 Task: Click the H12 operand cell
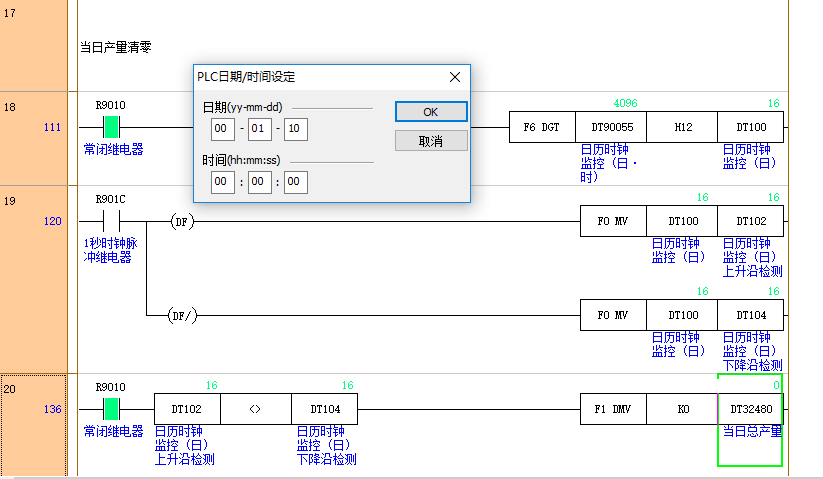tap(682, 127)
